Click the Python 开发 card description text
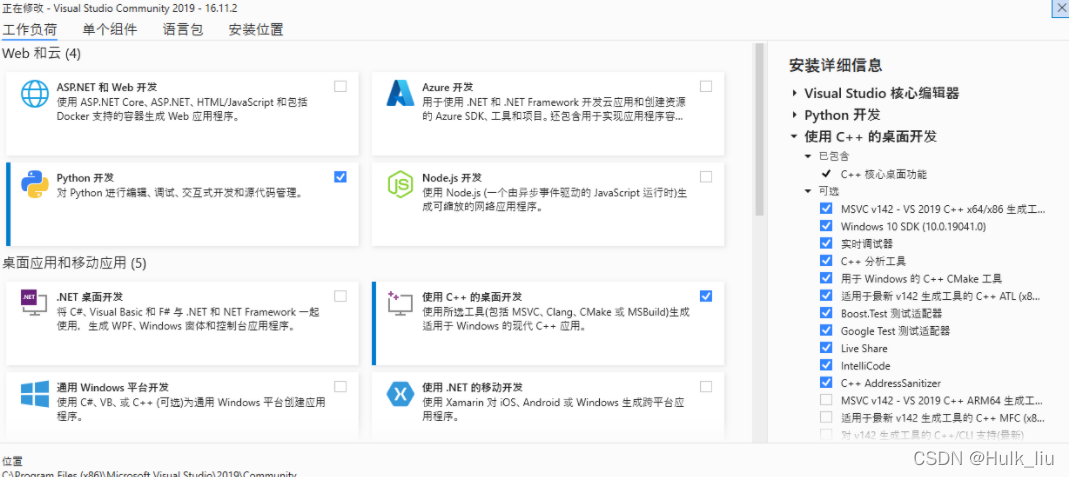The height and width of the screenshot is (477, 1069). (x=179, y=193)
